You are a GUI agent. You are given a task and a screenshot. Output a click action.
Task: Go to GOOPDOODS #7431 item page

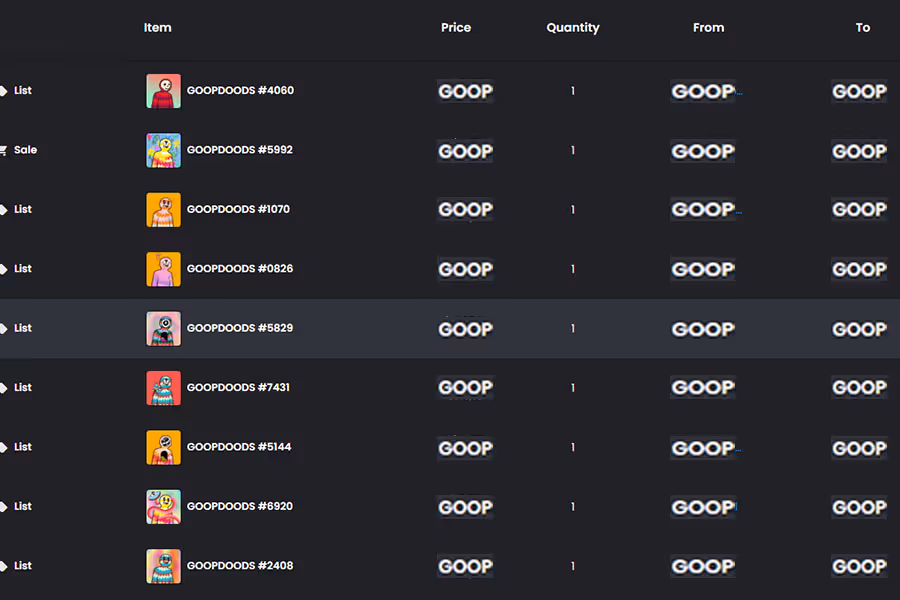238,388
